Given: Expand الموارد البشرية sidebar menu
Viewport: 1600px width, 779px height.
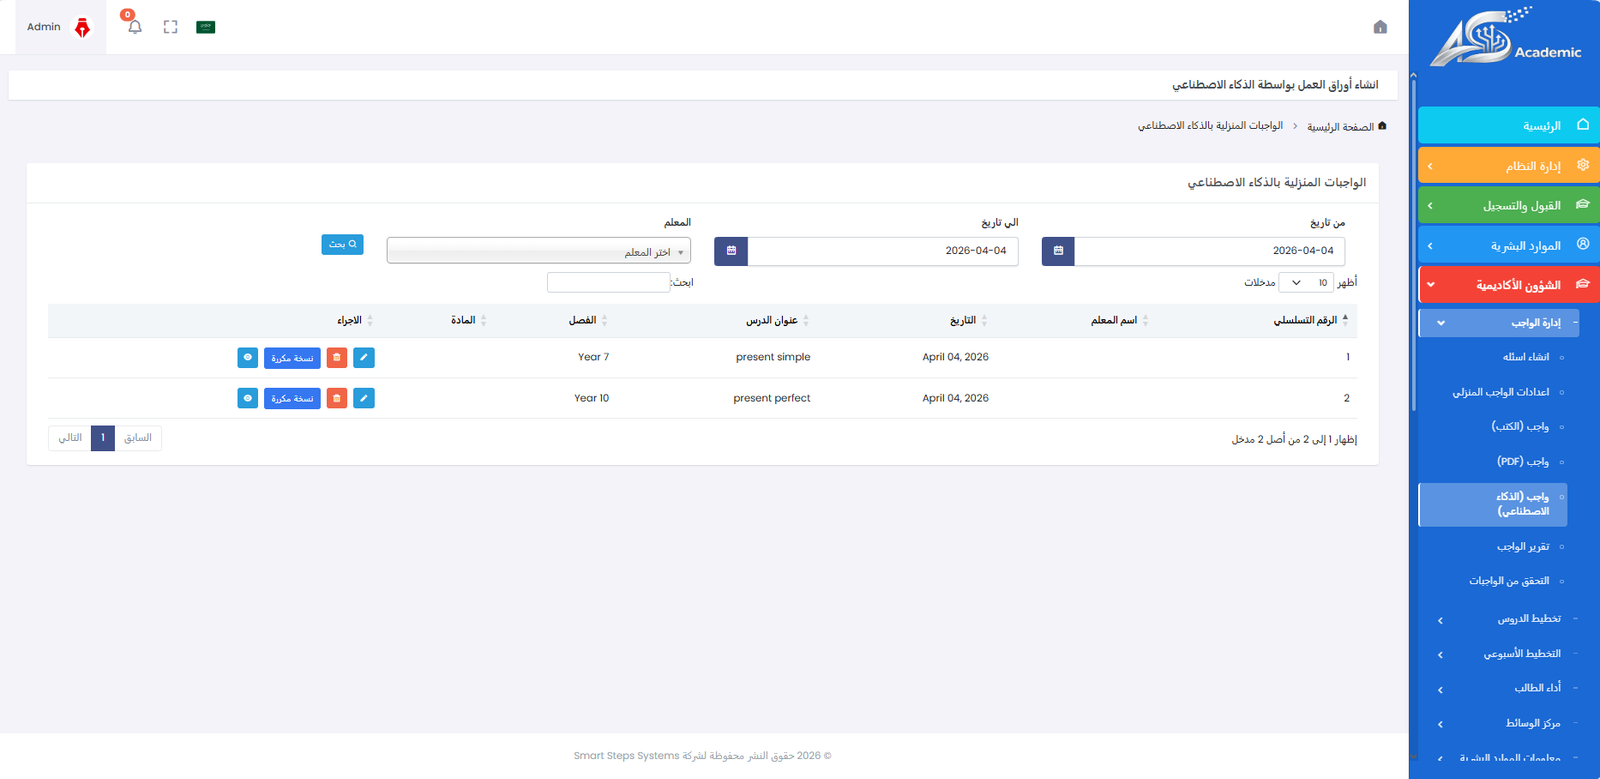Looking at the screenshot, I should coord(1509,245).
